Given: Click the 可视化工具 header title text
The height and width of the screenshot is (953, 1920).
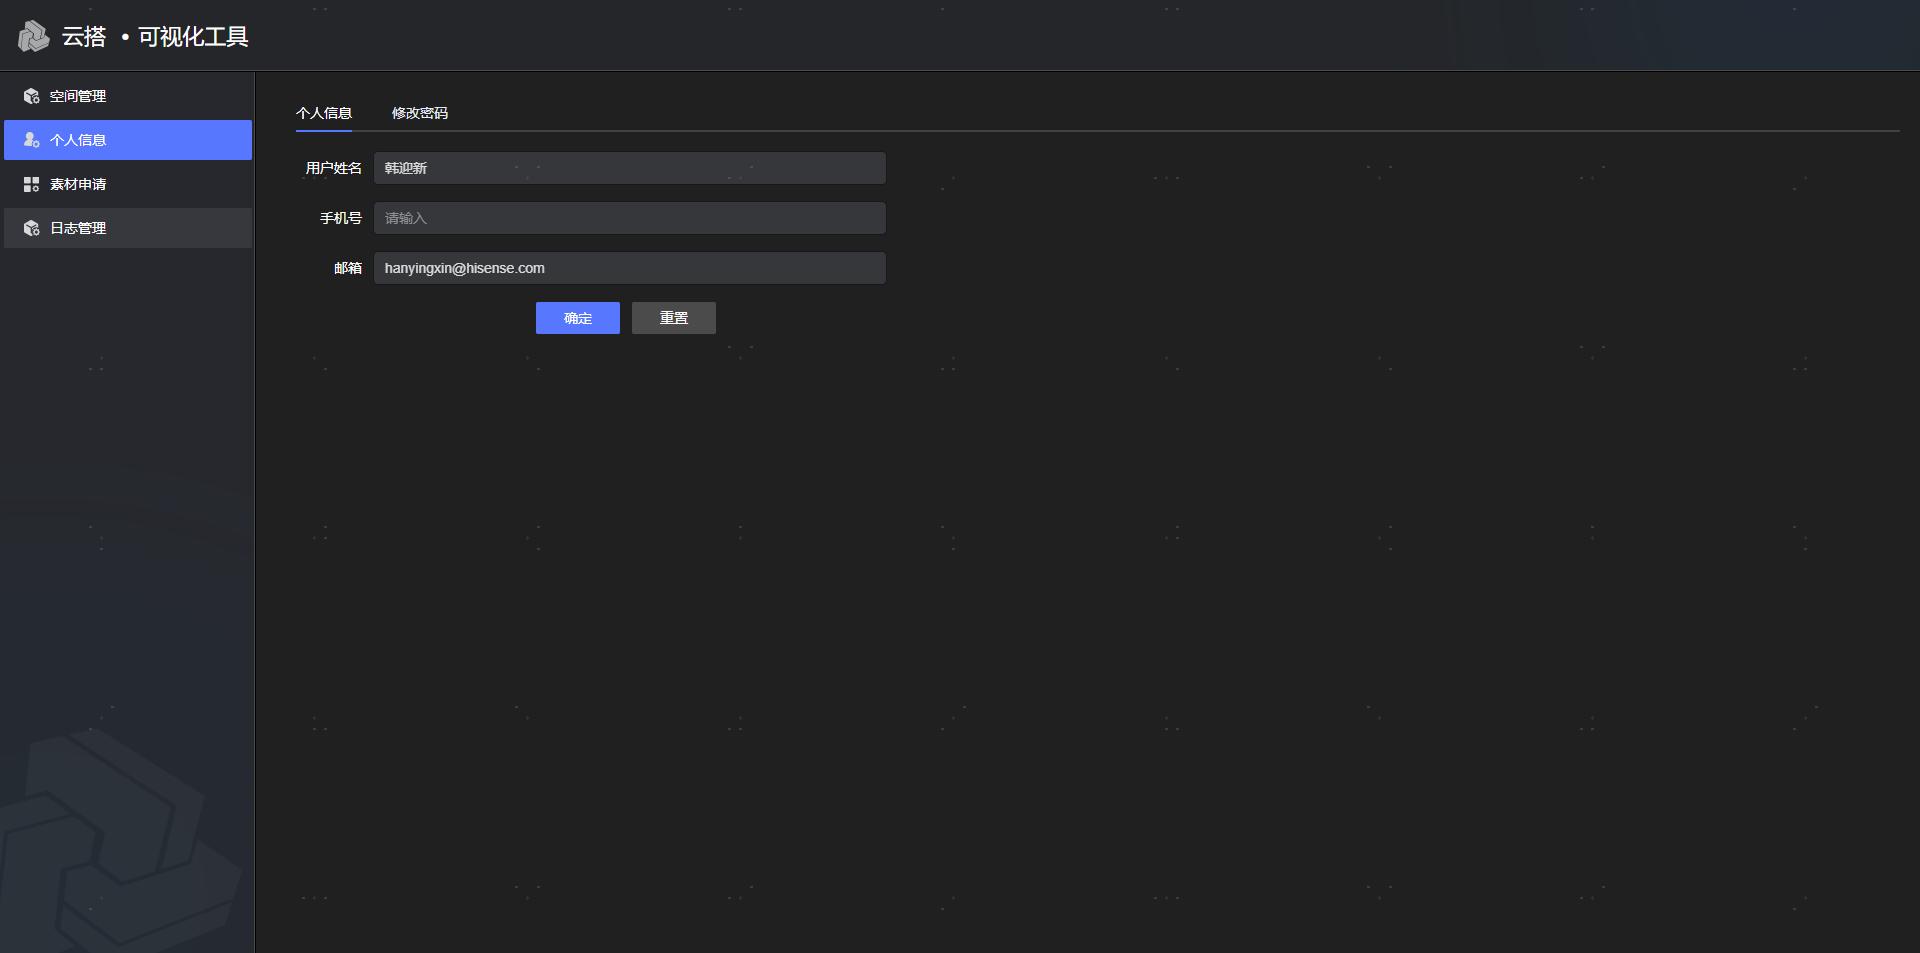Looking at the screenshot, I should 193,37.
